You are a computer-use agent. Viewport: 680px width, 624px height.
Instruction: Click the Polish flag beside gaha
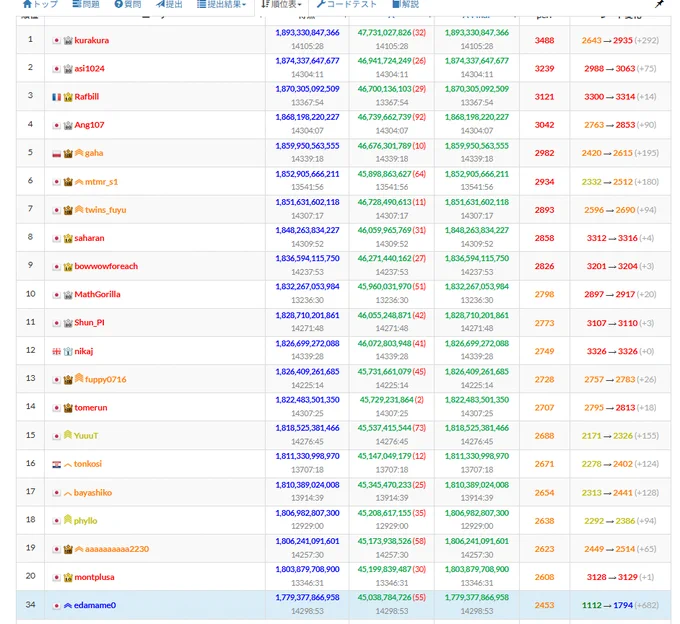(56, 154)
